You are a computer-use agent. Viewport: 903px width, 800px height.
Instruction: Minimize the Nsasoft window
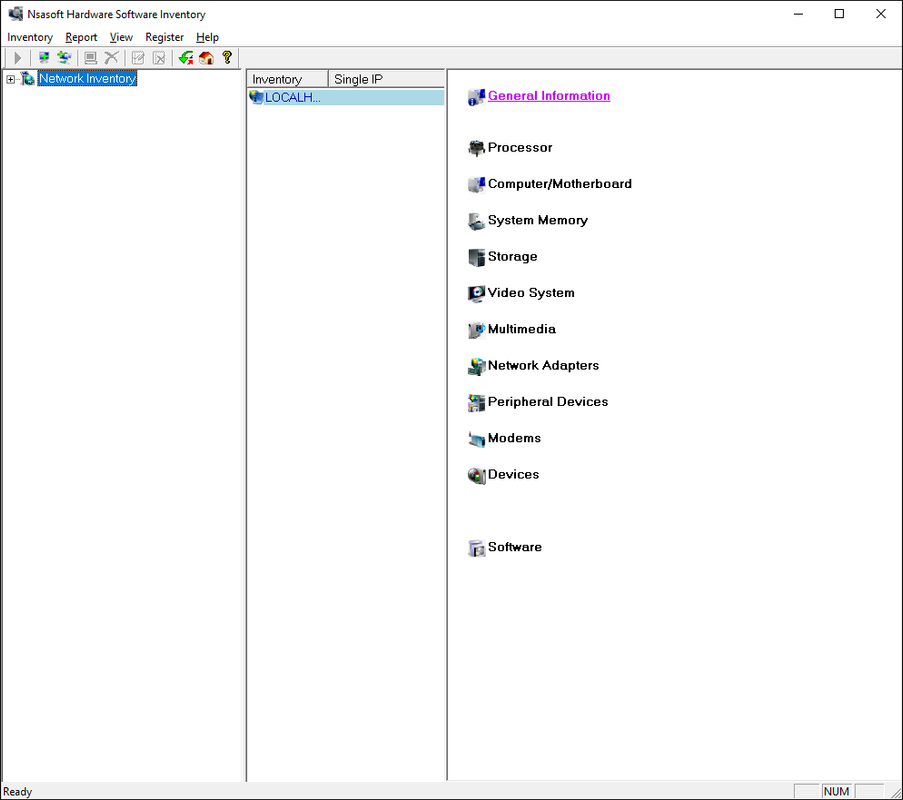(798, 14)
